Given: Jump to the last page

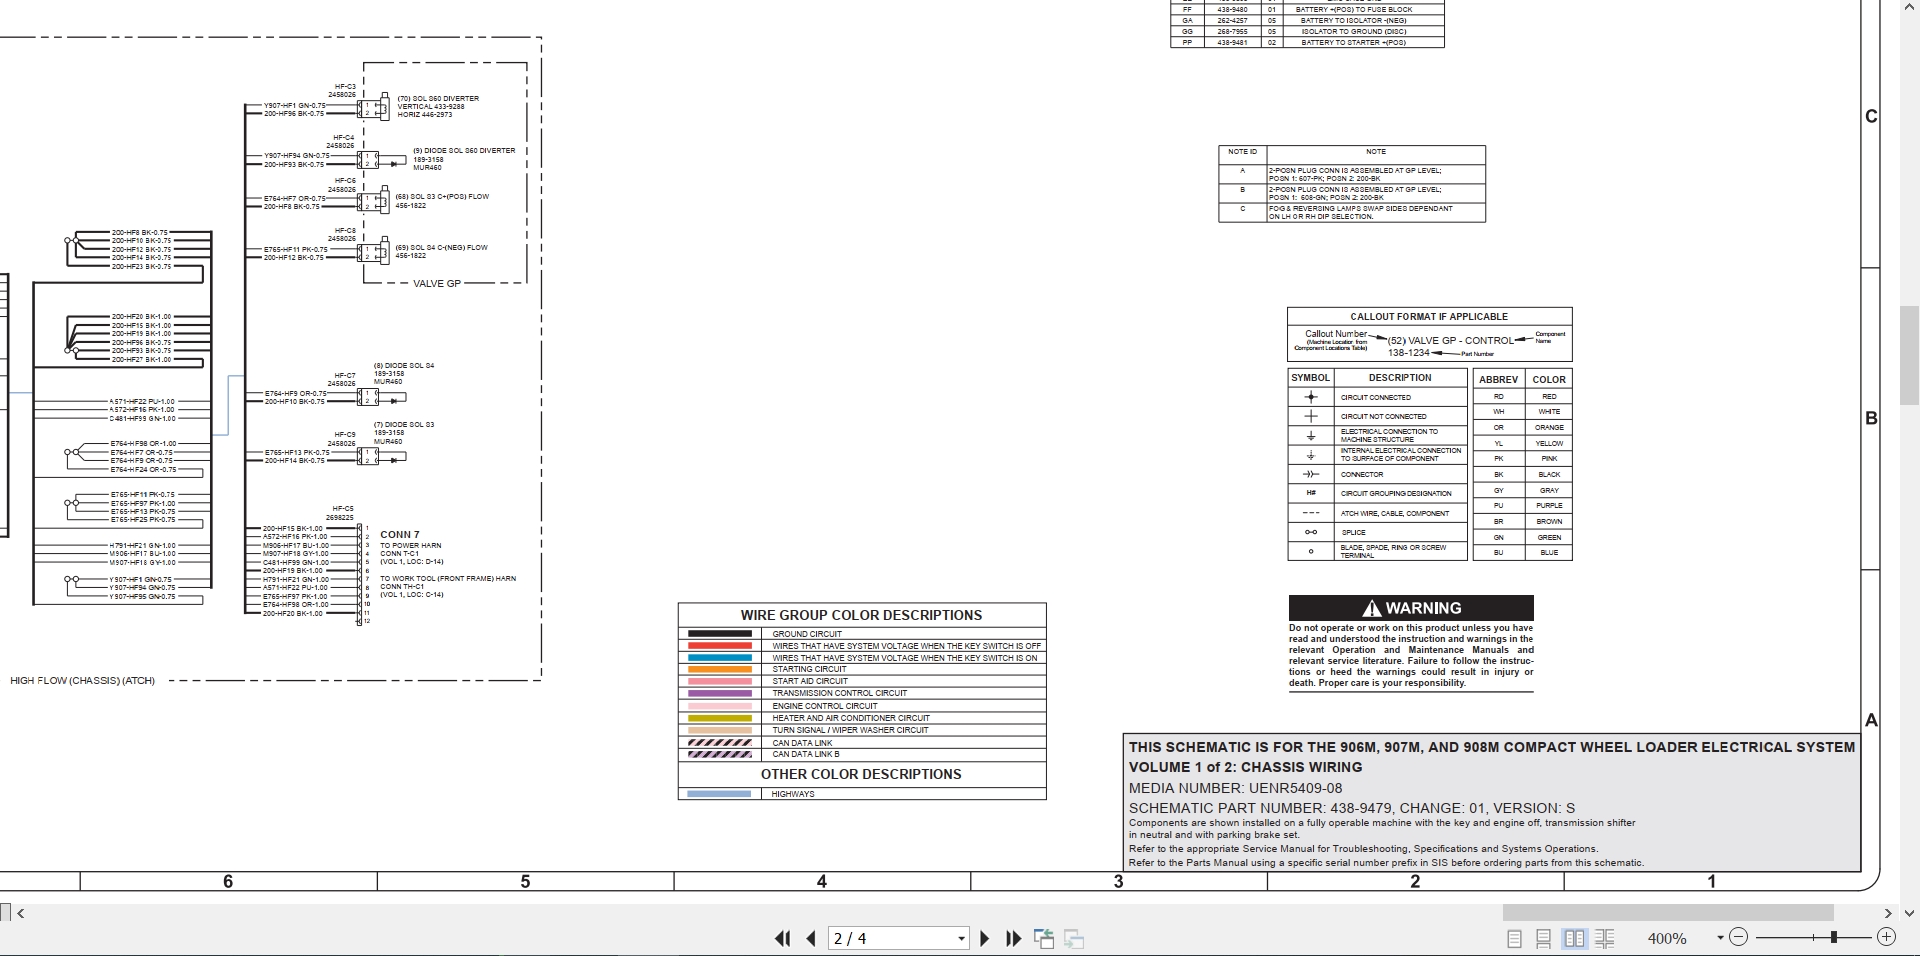Looking at the screenshot, I should pos(1013,938).
